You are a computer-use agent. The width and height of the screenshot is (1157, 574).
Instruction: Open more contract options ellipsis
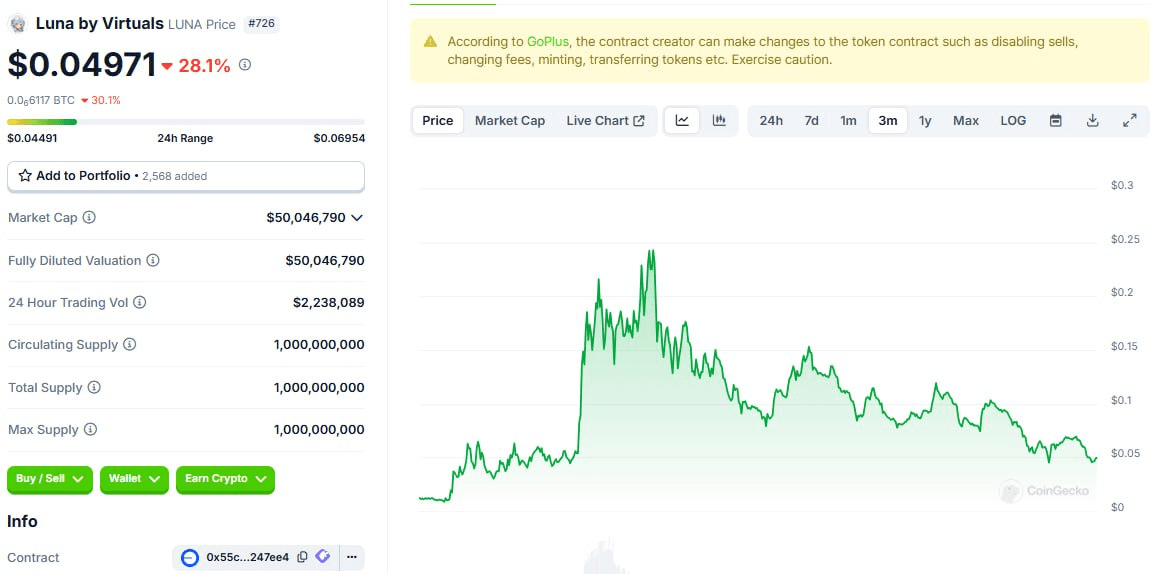(x=352, y=557)
